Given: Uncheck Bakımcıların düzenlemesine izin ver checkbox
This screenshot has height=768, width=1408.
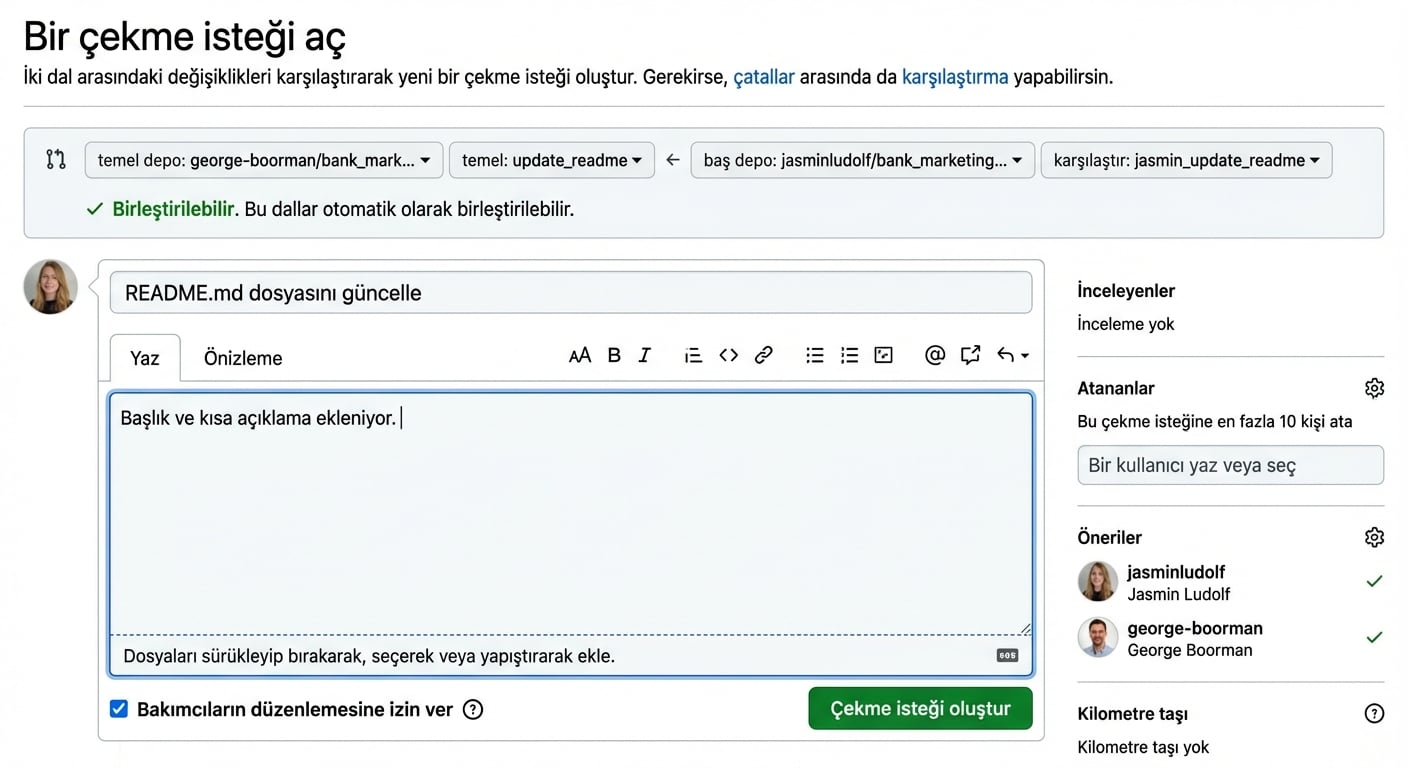Looking at the screenshot, I should pos(119,709).
